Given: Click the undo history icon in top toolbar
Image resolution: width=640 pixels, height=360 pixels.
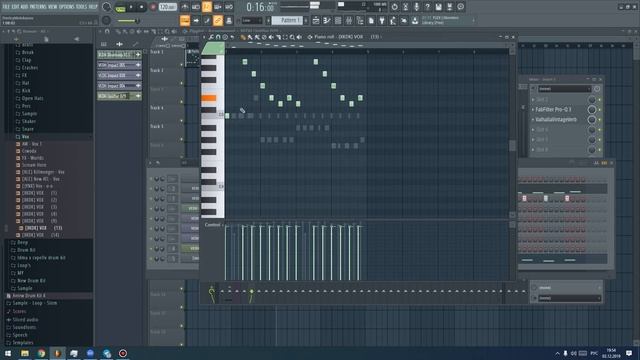Looking at the screenshot, I should [x=394, y=7].
